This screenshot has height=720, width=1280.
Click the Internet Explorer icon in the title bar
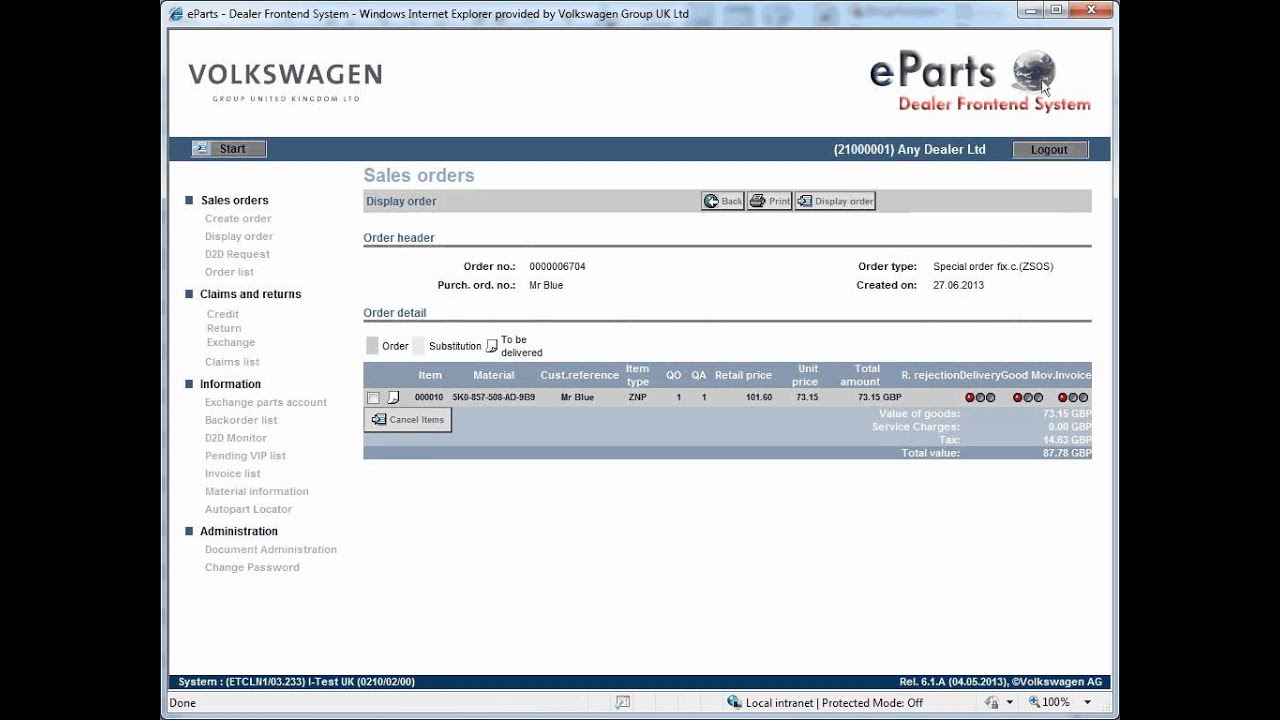(176, 14)
